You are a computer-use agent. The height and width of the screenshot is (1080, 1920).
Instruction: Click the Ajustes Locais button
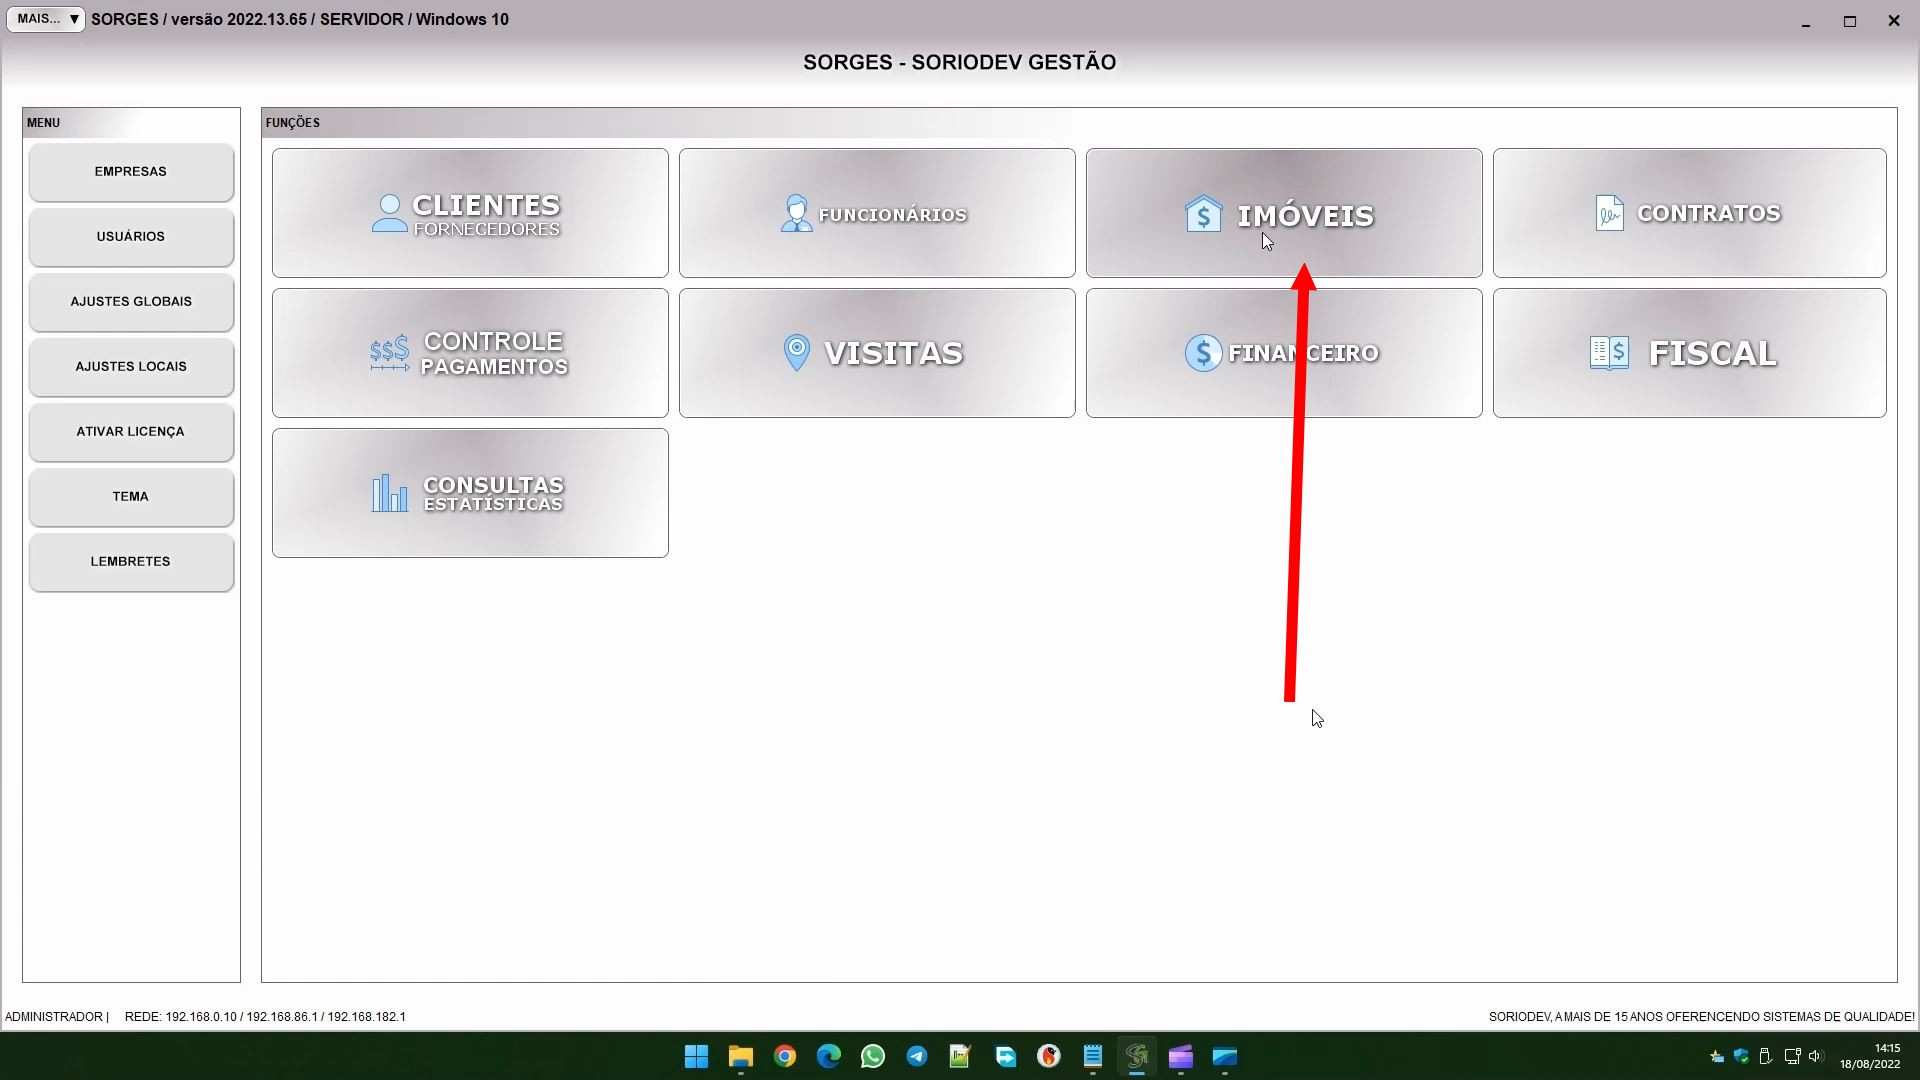[131, 367]
